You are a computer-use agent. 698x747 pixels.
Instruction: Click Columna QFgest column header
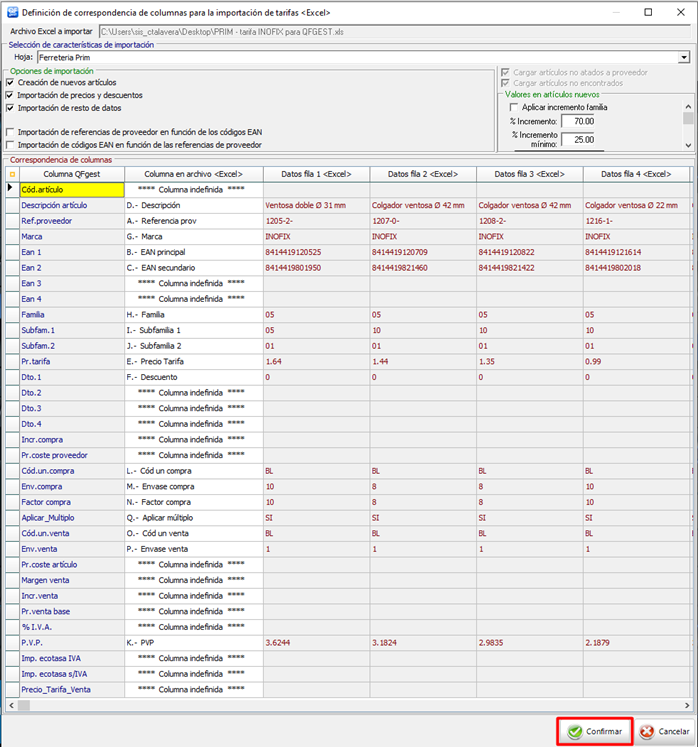(72, 174)
